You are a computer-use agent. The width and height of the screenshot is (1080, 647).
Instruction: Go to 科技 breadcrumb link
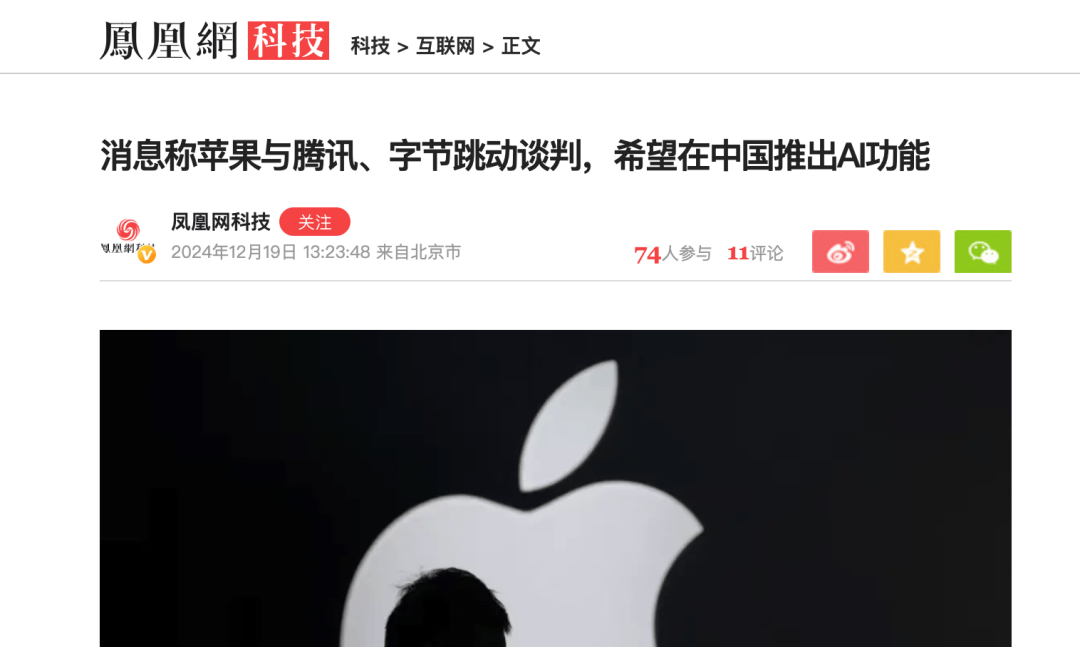pos(371,46)
